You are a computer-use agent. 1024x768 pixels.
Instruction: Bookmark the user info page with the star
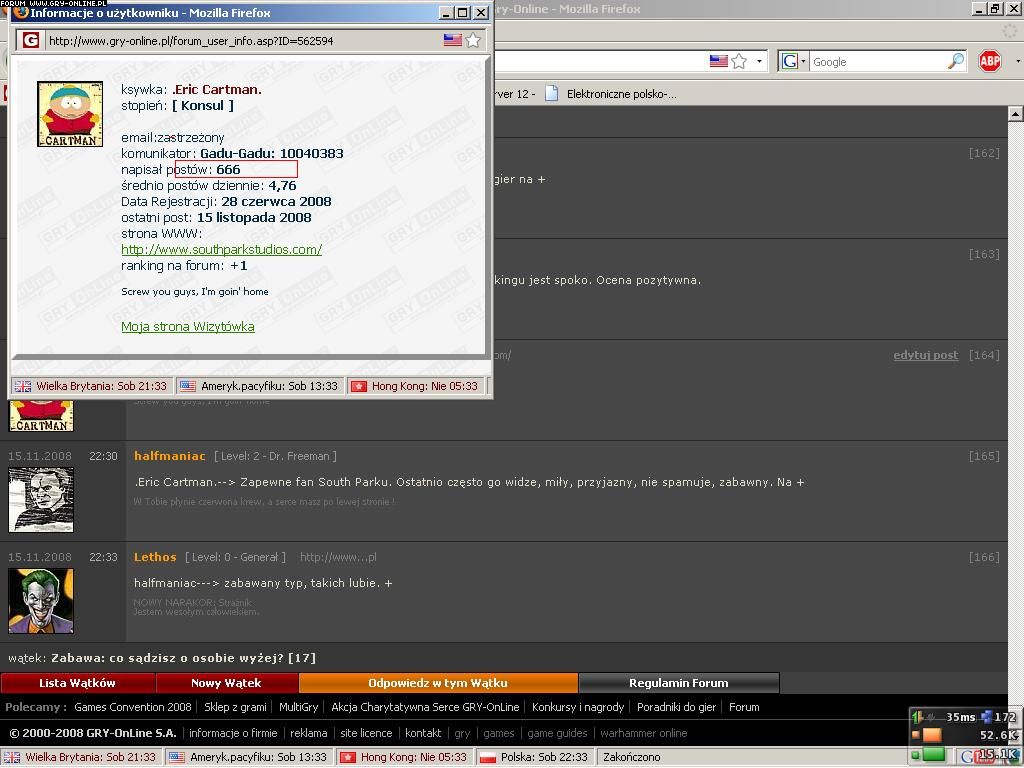(473, 40)
